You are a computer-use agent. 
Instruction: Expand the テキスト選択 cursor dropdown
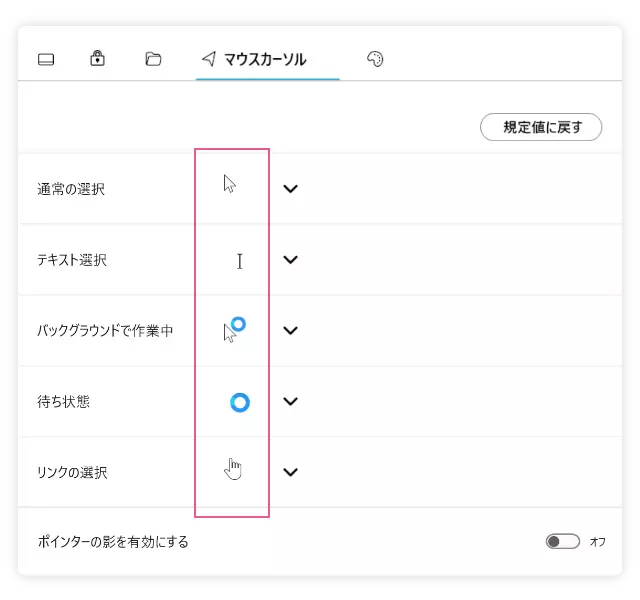click(x=290, y=260)
